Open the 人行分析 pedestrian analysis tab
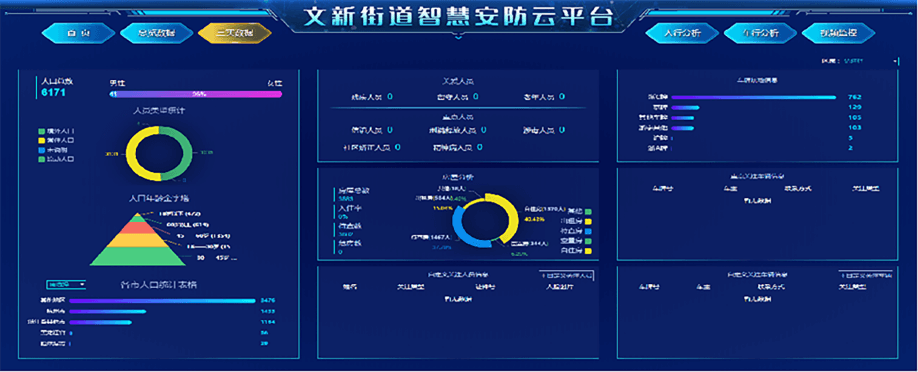The image size is (918, 372). pos(682,33)
